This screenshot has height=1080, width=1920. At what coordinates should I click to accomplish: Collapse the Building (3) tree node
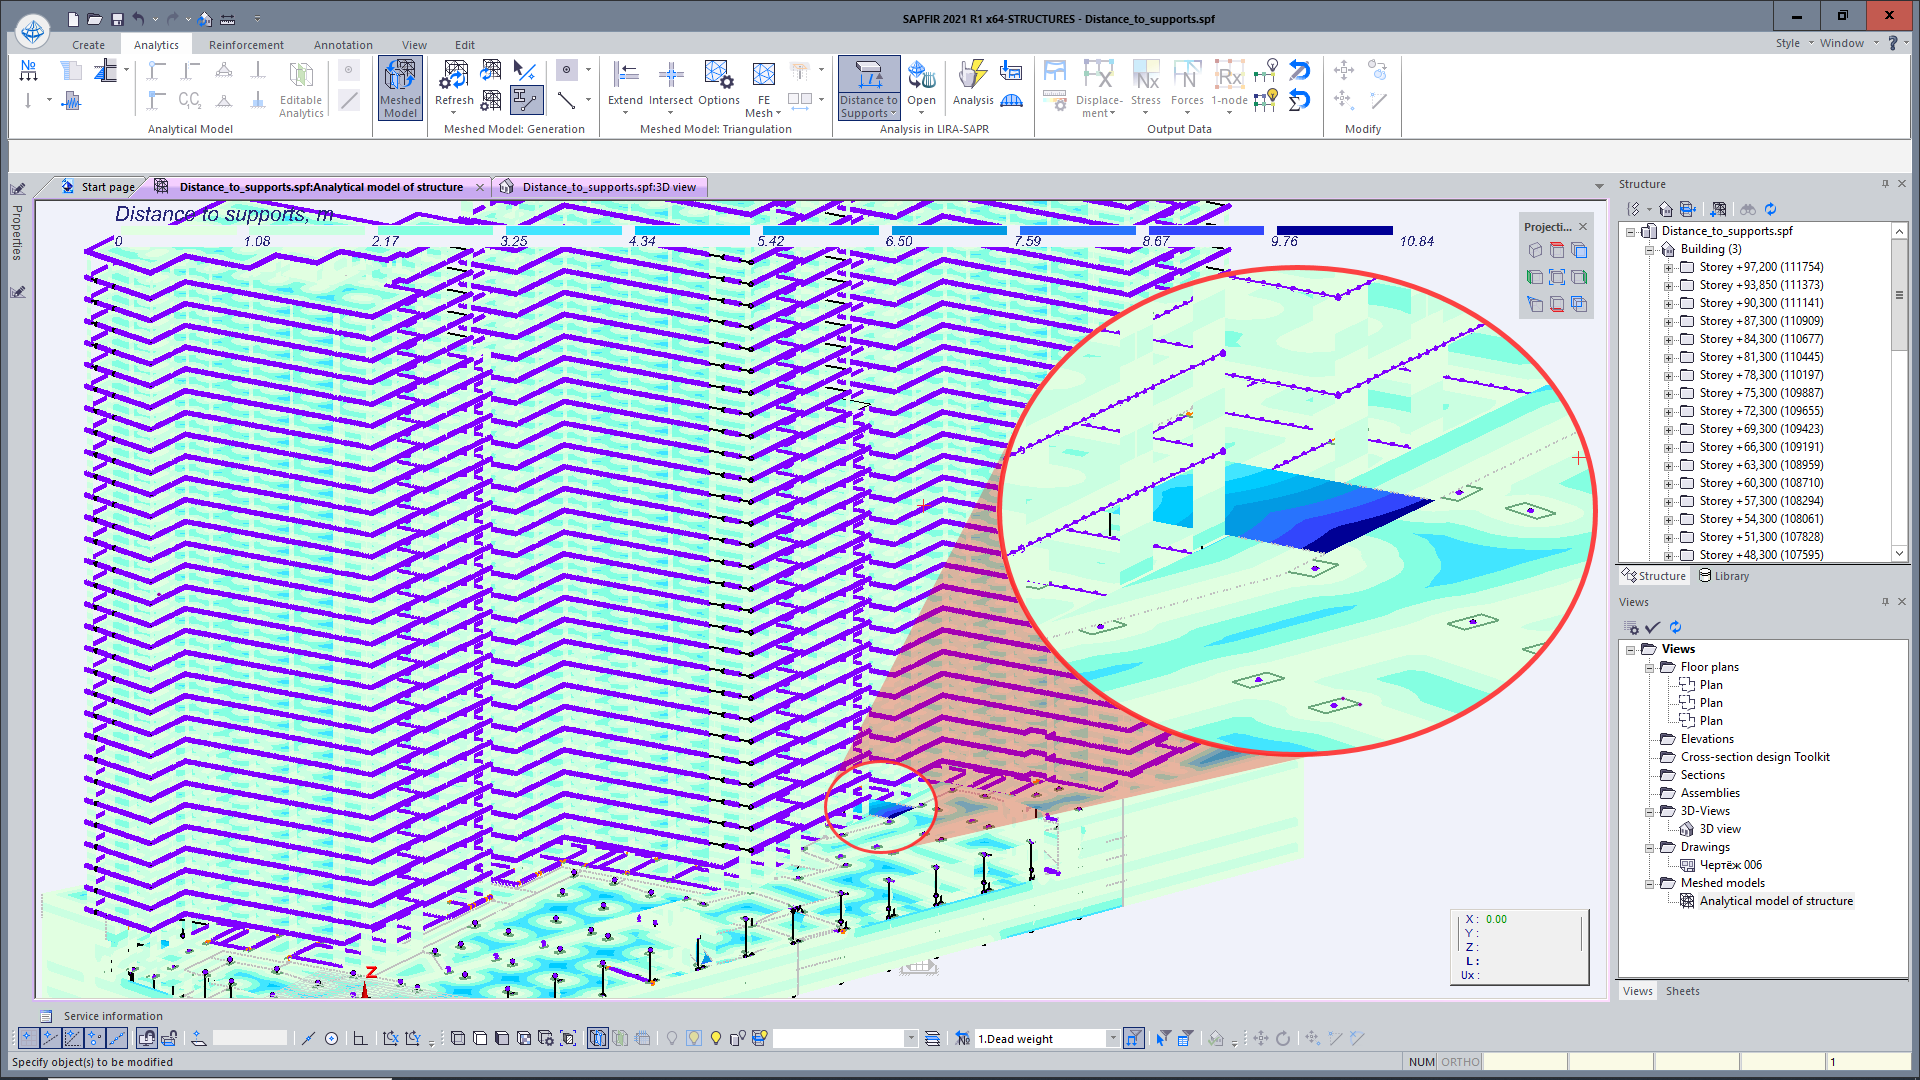[1649, 249]
